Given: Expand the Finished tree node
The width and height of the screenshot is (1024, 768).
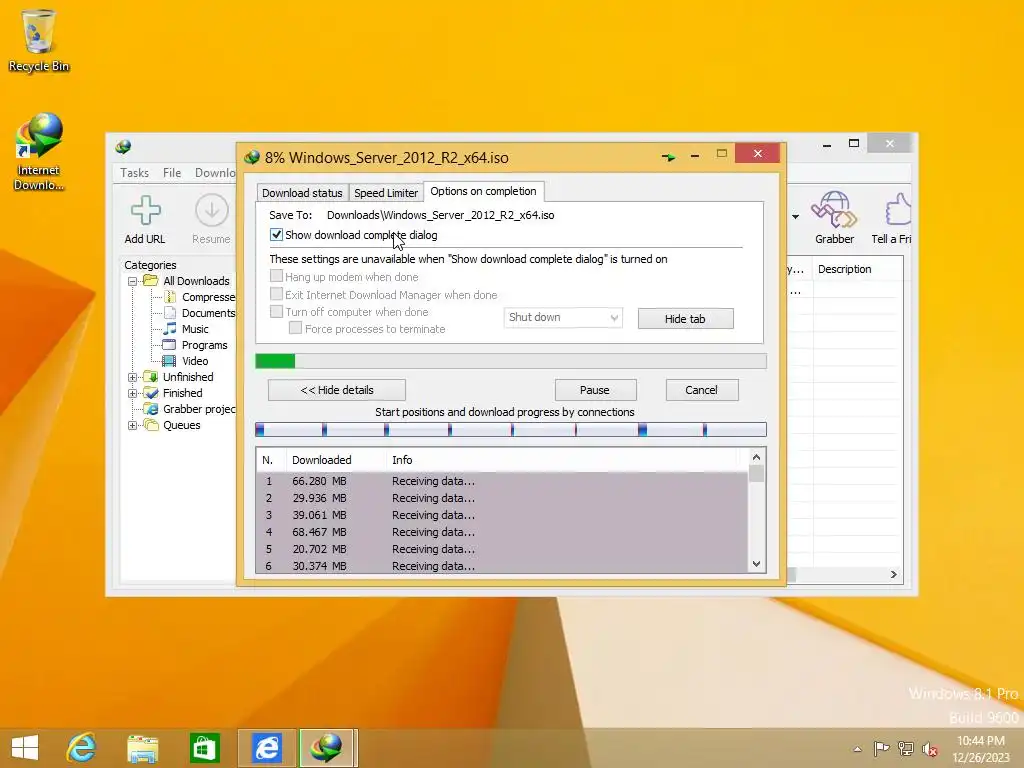Looking at the screenshot, I should (x=133, y=393).
